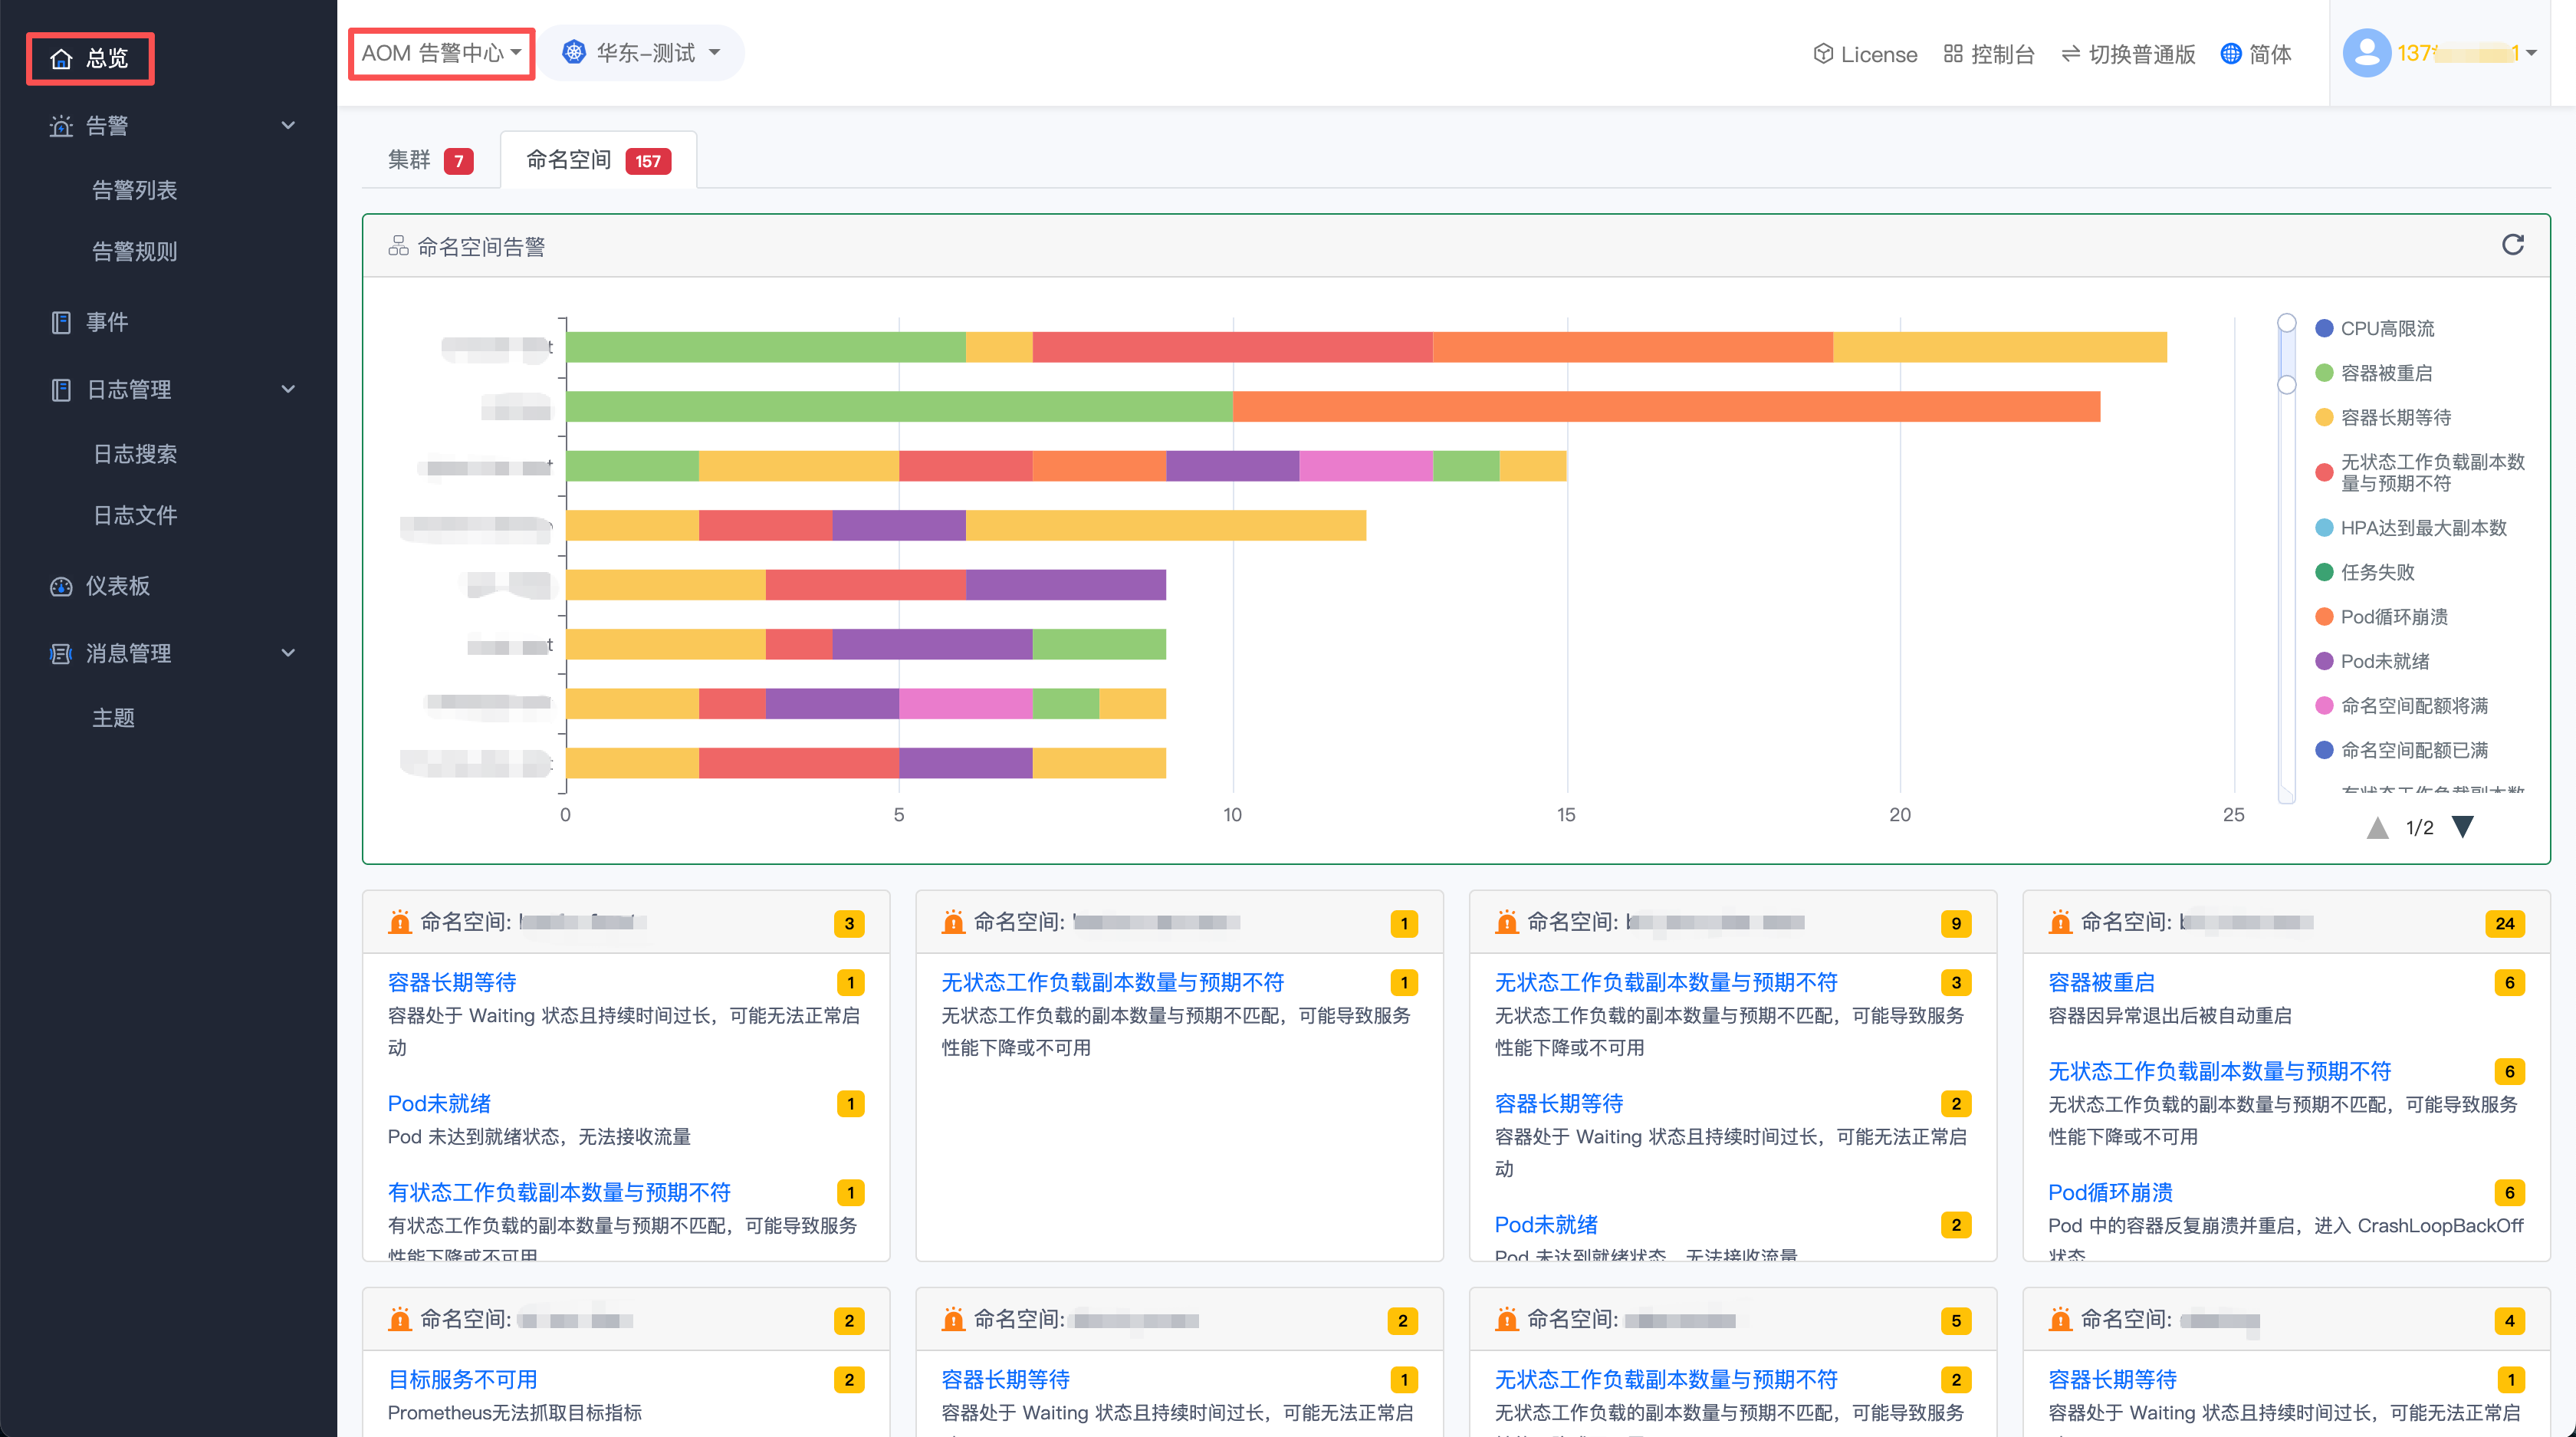Click the 仪表板 dashboard gauge icon

tap(61, 586)
